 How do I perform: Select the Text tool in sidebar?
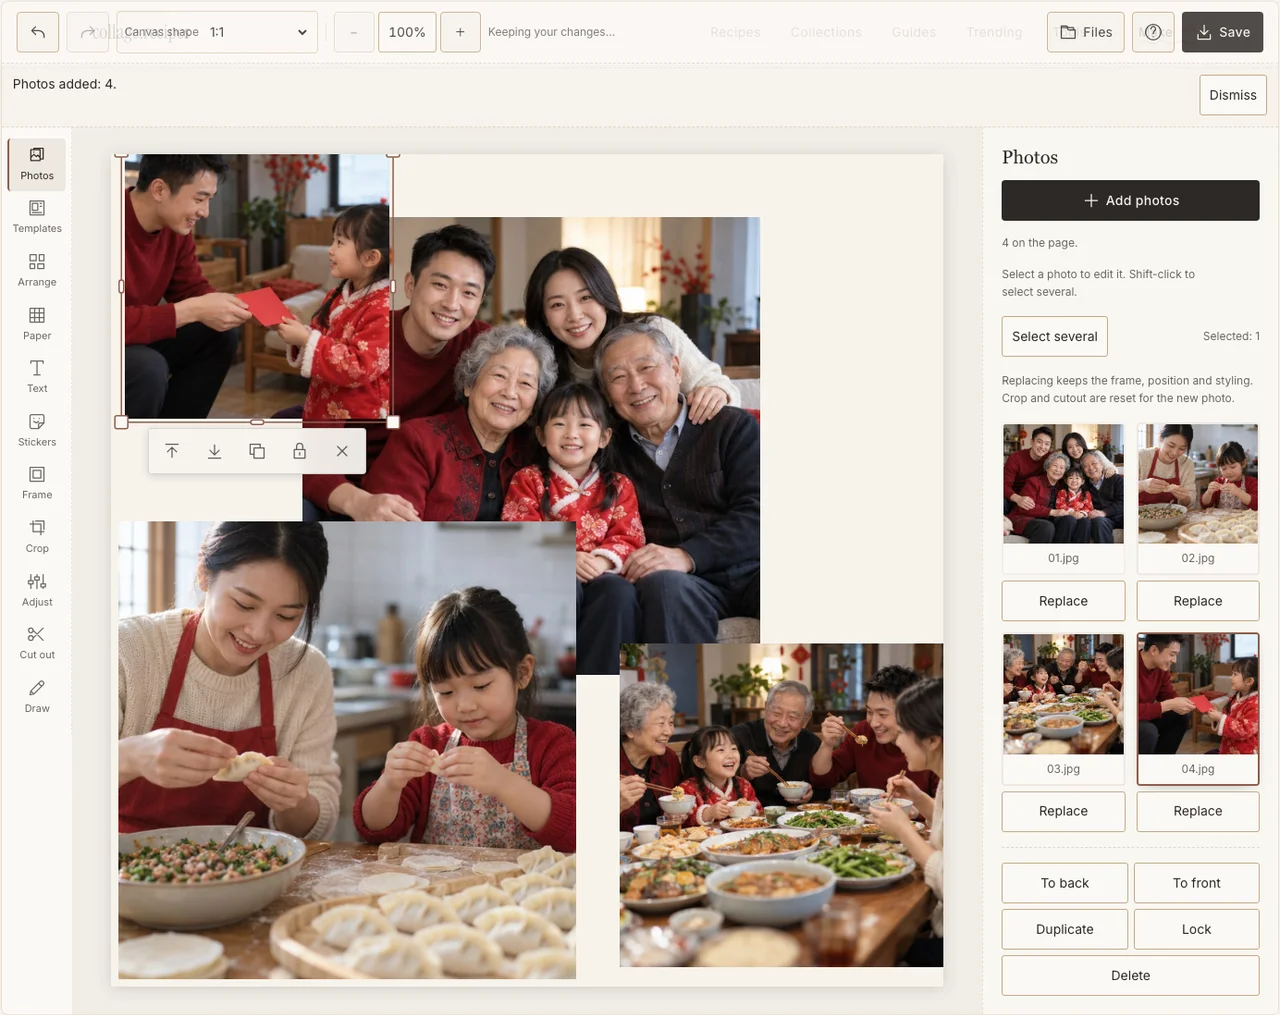(37, 377)
